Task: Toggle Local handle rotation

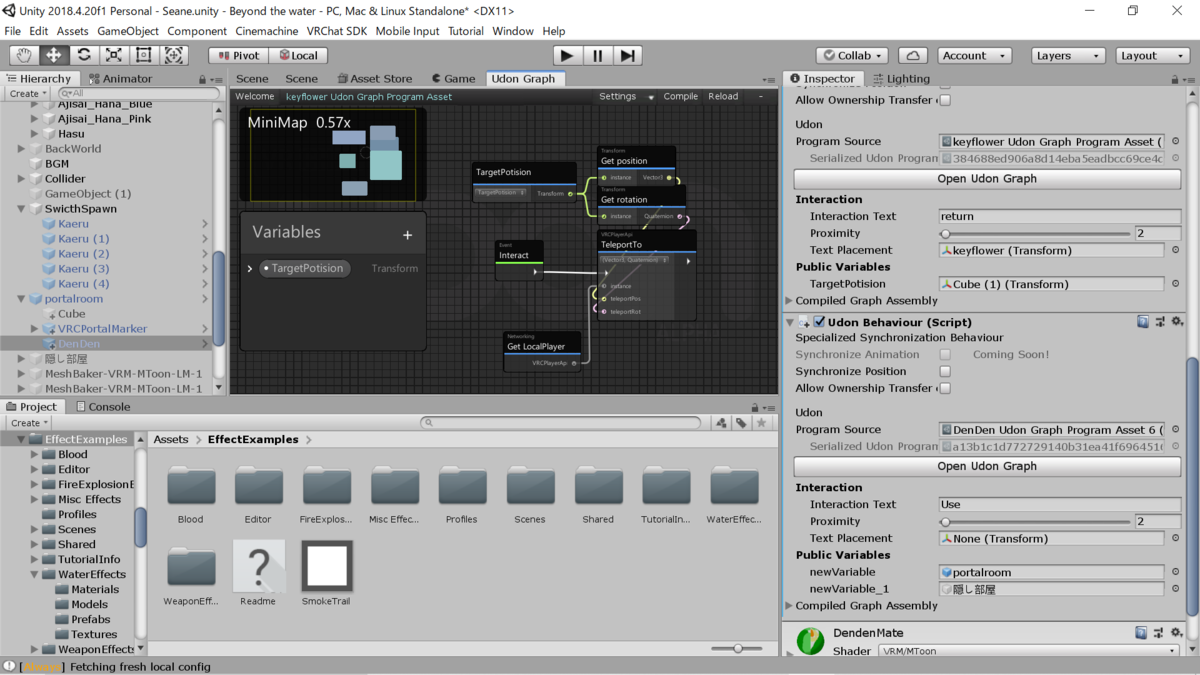Action: [x=298, y=56]
